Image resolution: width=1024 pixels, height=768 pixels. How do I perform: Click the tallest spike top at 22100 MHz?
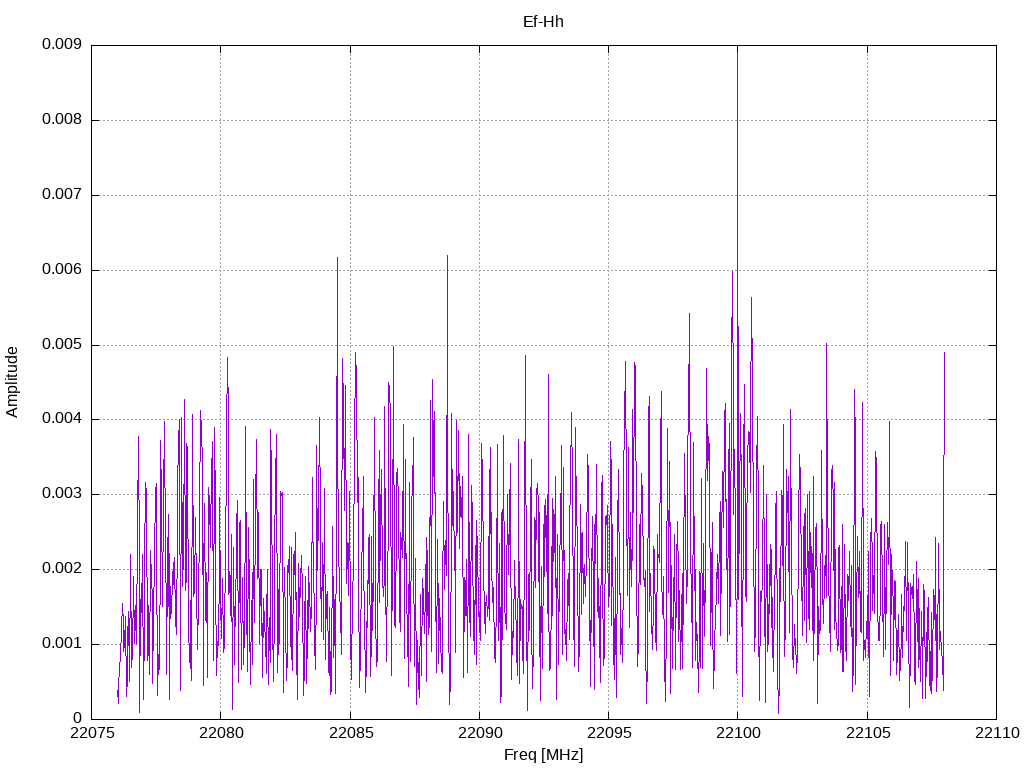pyautogui.click(x=737, y=48)
